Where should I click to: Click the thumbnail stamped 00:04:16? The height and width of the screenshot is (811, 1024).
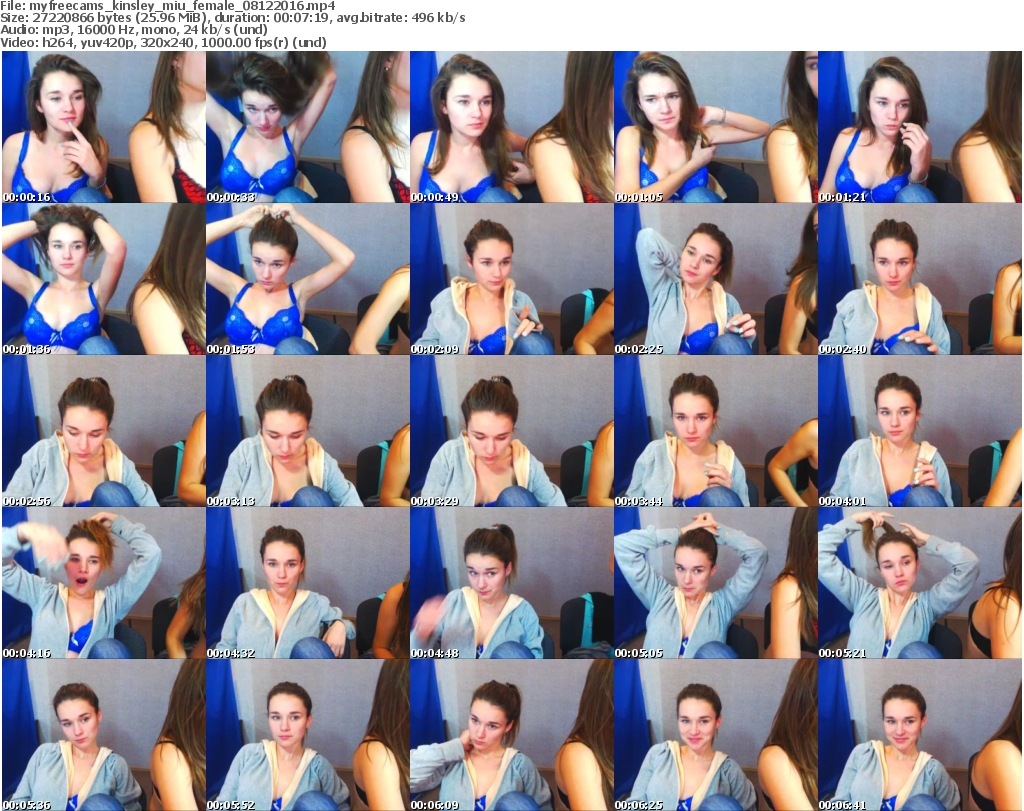(x=104, y=583)
